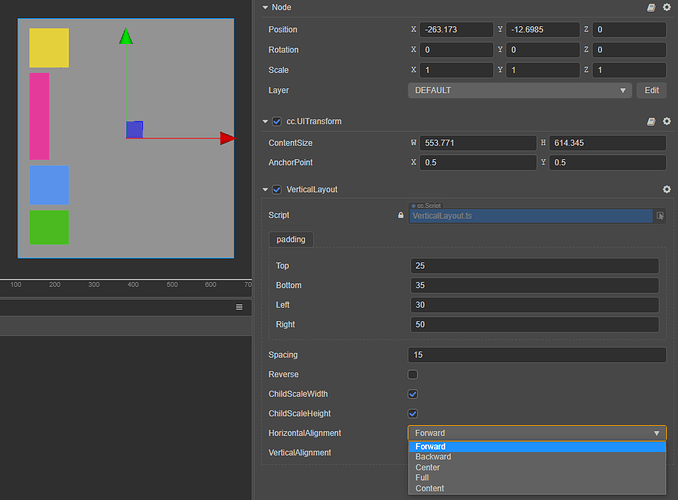Open the Node section help book icon
This screenshot has width=678, height=500.
(x=651, y=7)
